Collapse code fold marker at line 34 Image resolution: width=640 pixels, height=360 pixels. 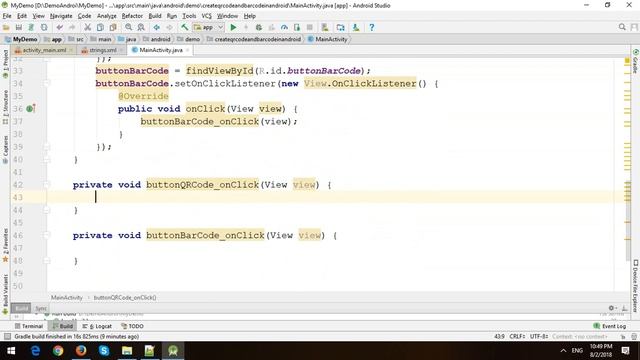(x=47, y=83)
